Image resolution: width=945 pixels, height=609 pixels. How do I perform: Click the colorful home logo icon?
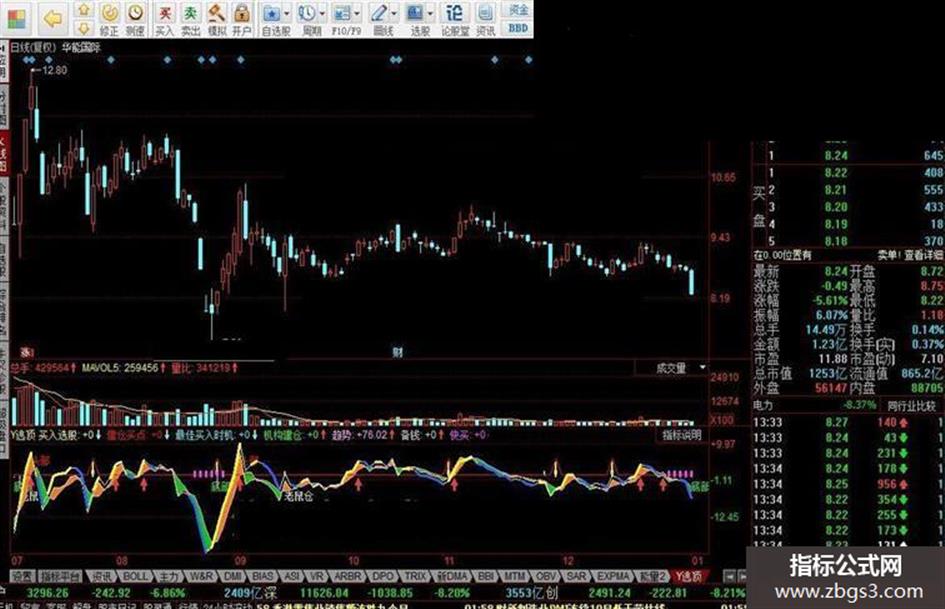(x=16, y=19)
